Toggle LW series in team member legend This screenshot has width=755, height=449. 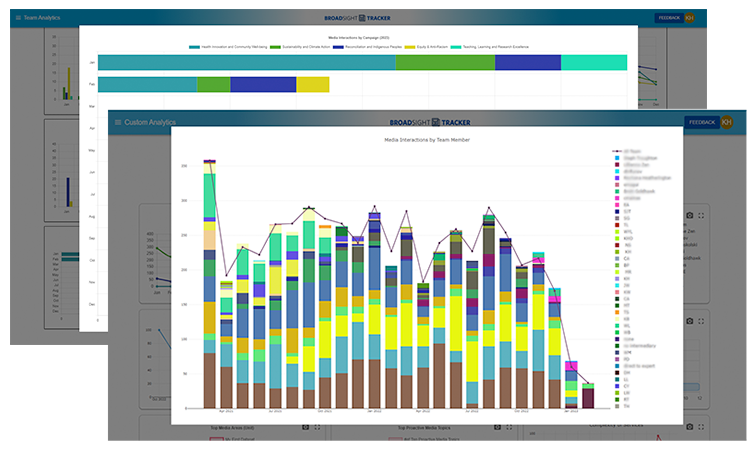622,393
